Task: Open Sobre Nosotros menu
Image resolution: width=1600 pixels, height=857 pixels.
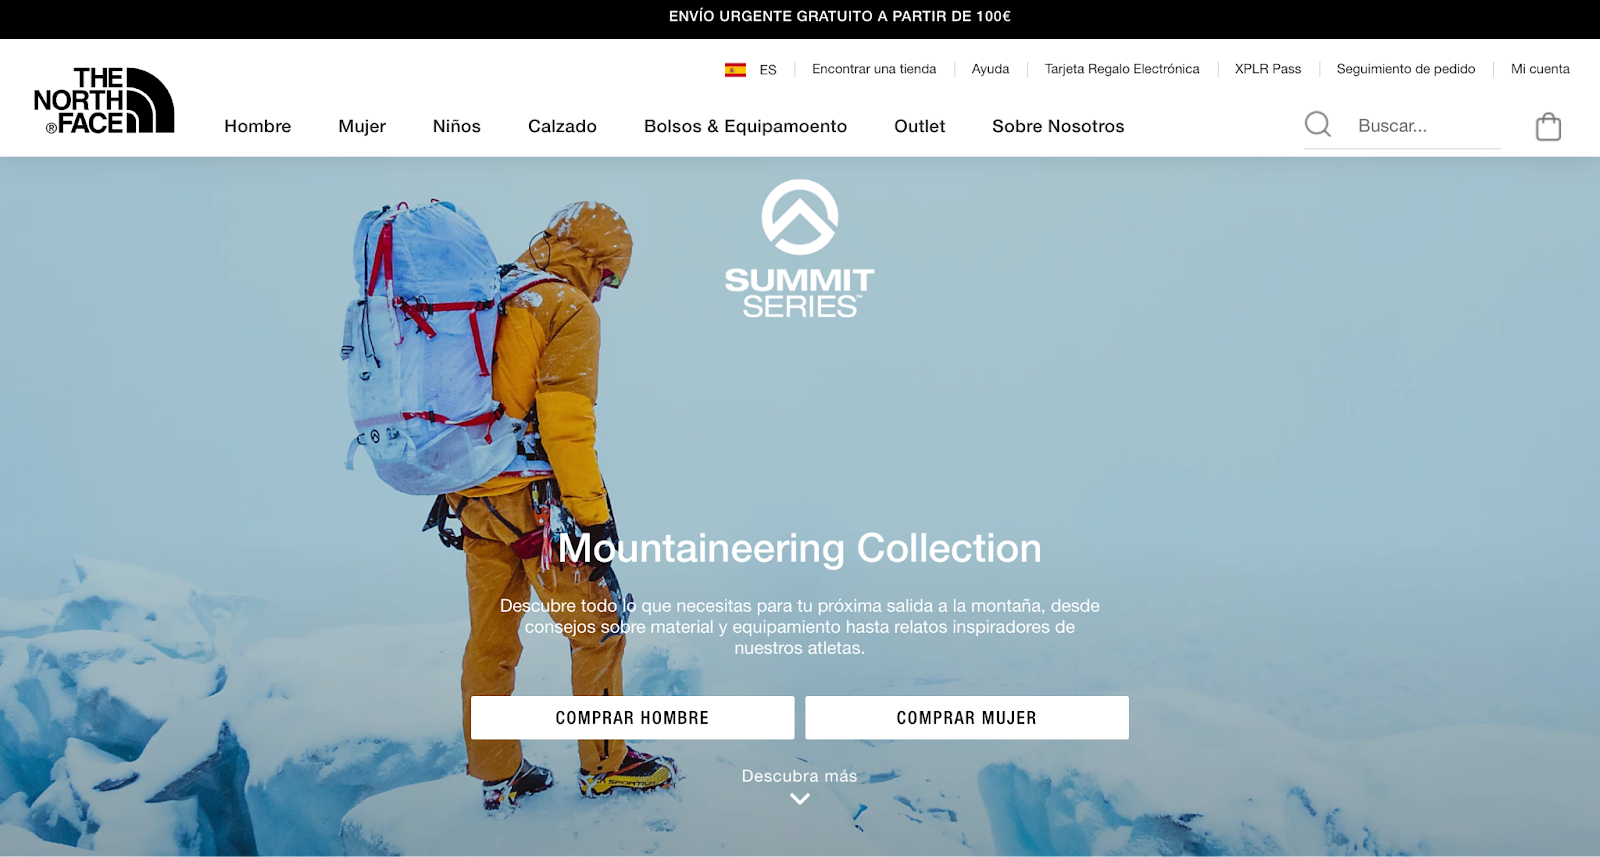Action: click(1058, 126)
